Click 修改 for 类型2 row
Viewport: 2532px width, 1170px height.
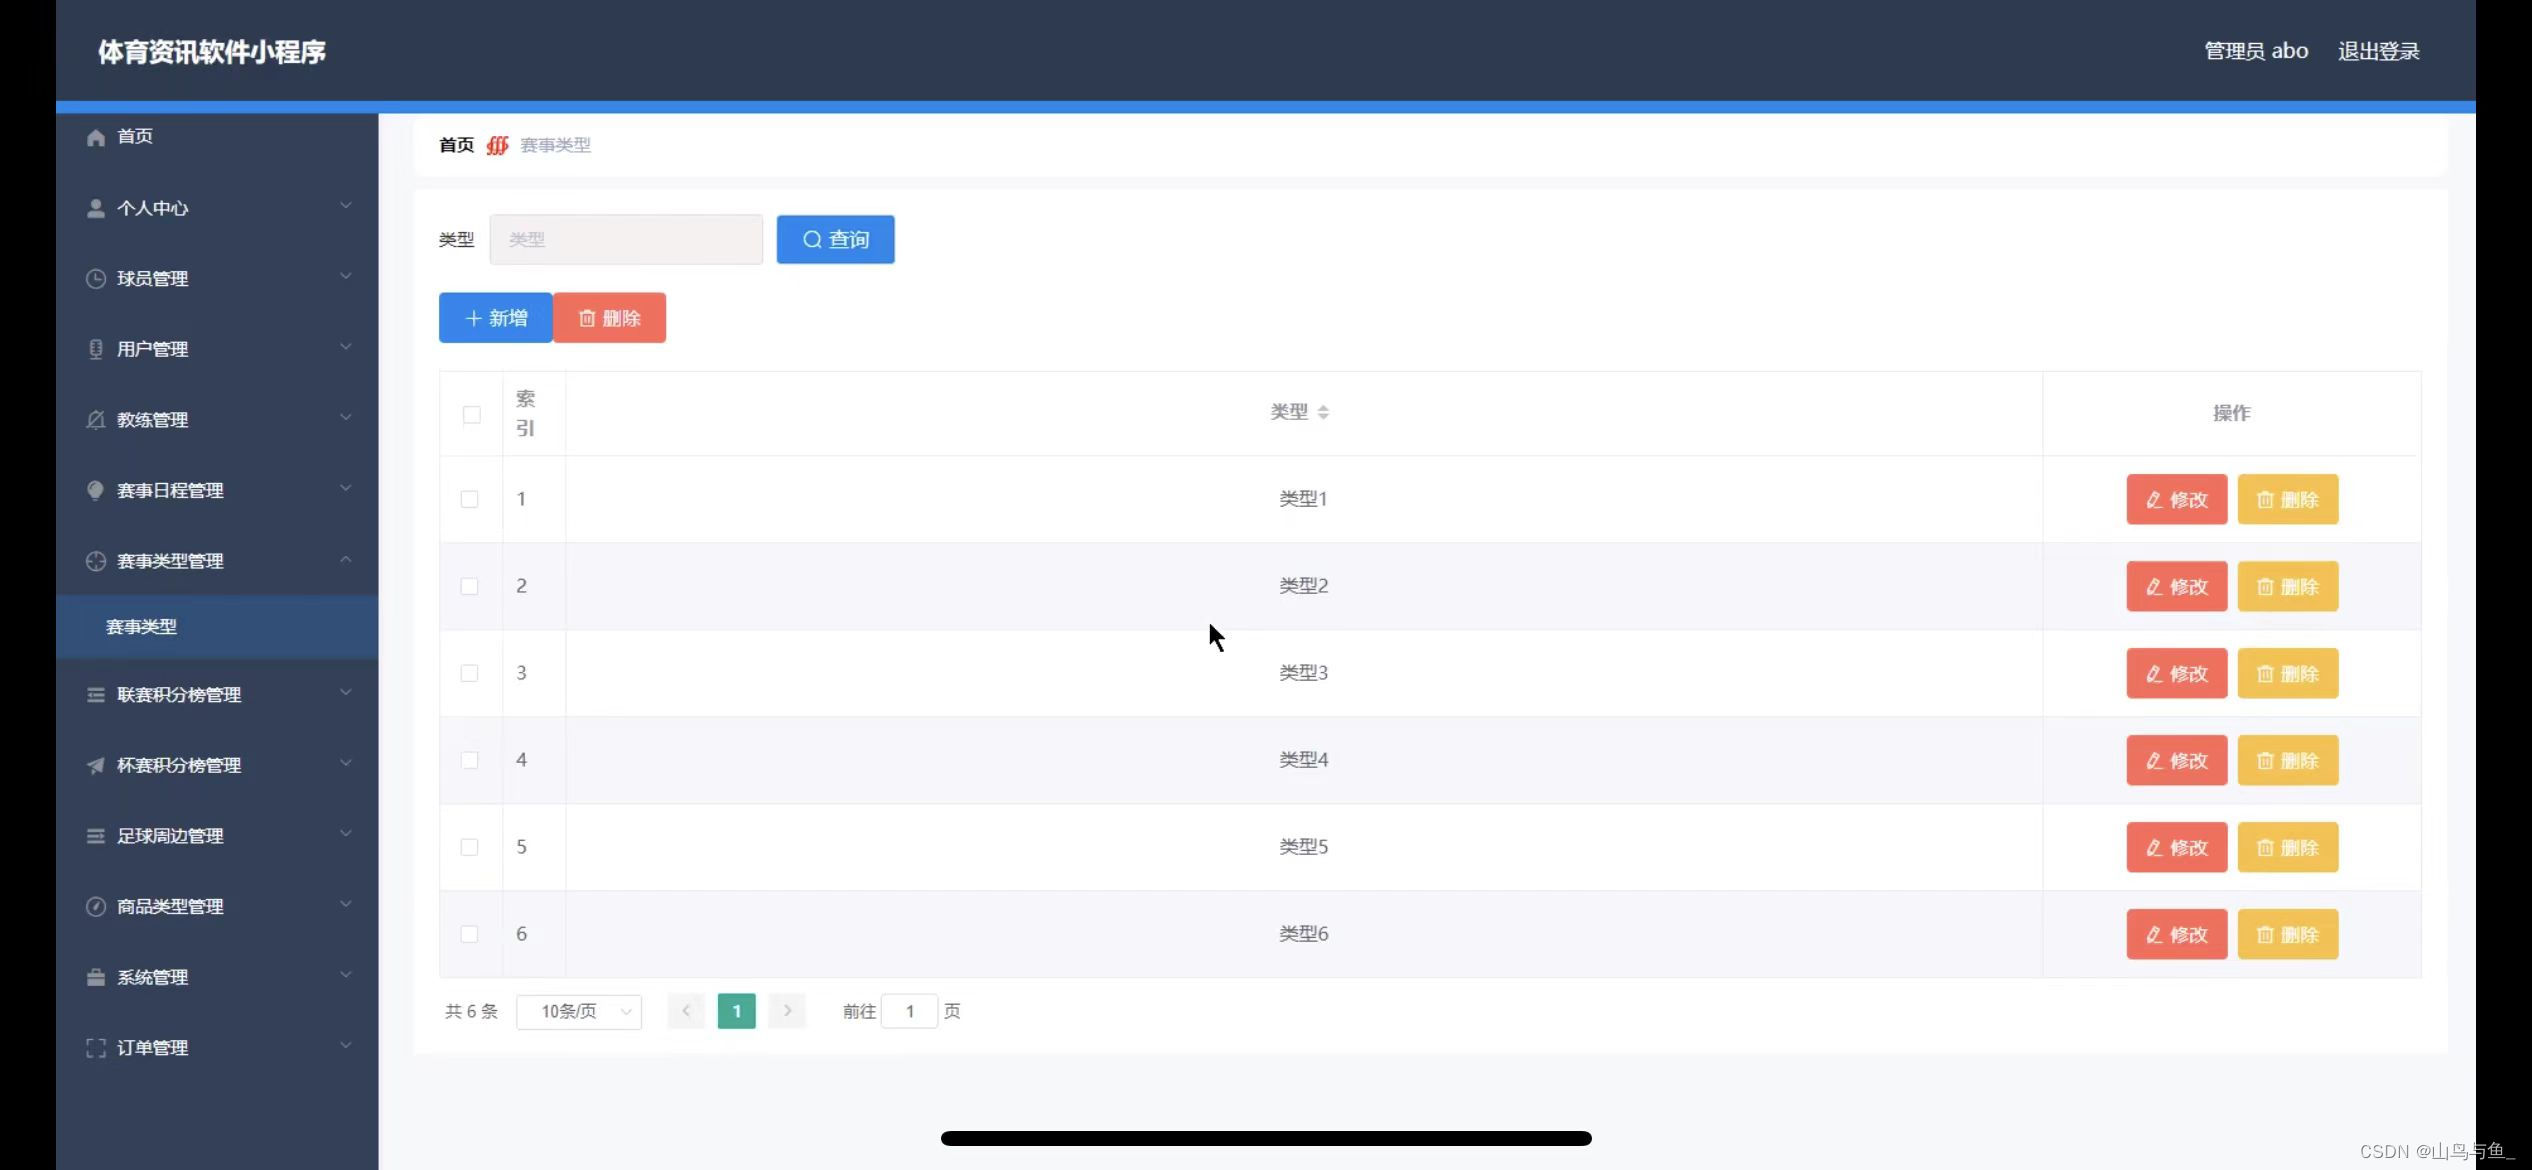2177,587
